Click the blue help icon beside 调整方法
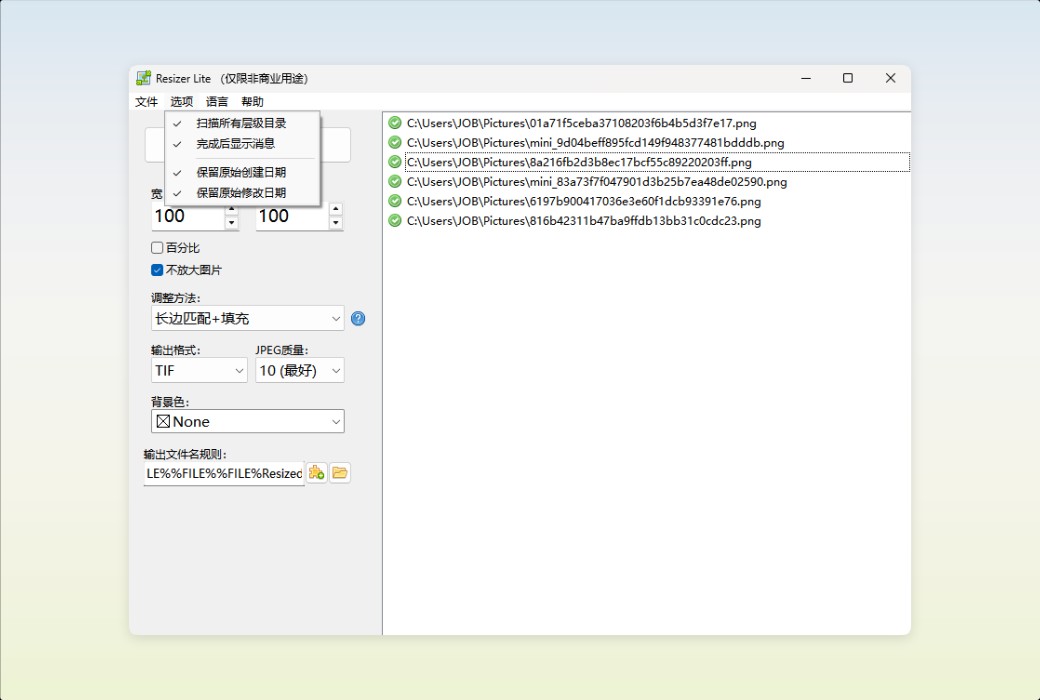The height and width of the screenshot is (700, 1040). [x=358, y=318]
